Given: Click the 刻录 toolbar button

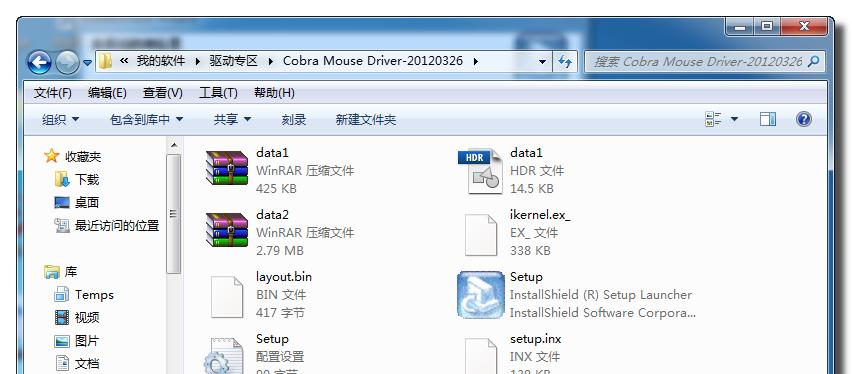Looking at the screenshot, I should click(293, 120).
